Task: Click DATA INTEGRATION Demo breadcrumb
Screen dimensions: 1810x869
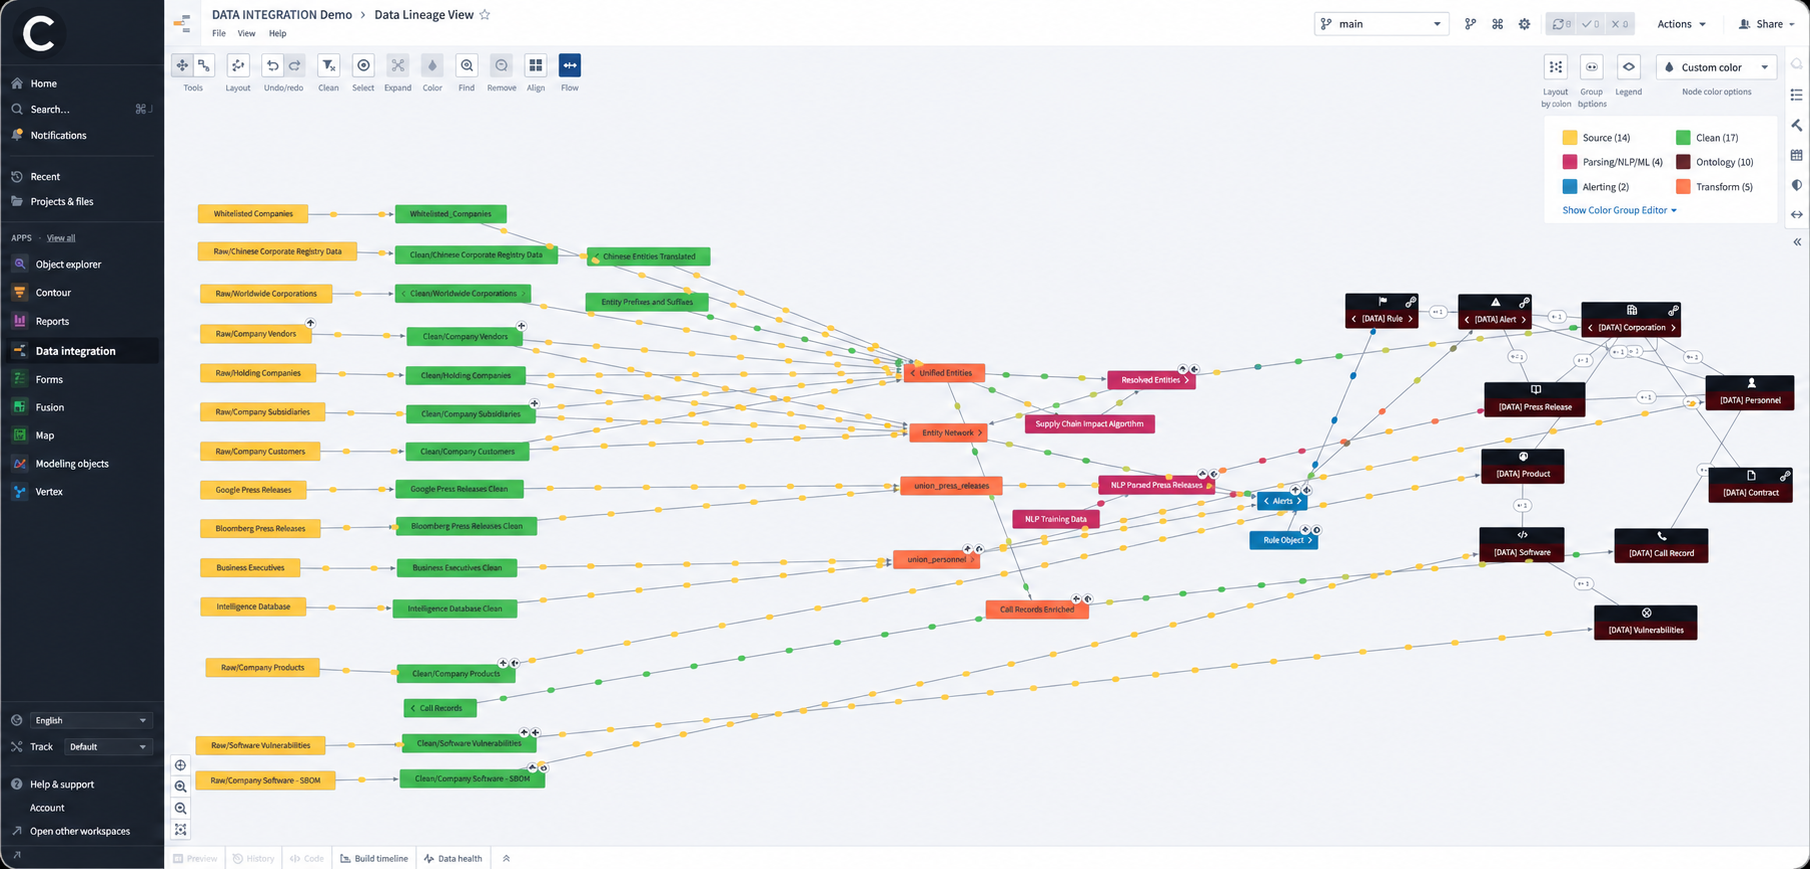Action: (x=282, y=15)
